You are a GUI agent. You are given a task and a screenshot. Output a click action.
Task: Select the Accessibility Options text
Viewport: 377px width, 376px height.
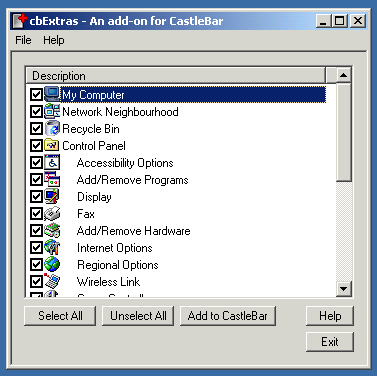tap(125, 163)
